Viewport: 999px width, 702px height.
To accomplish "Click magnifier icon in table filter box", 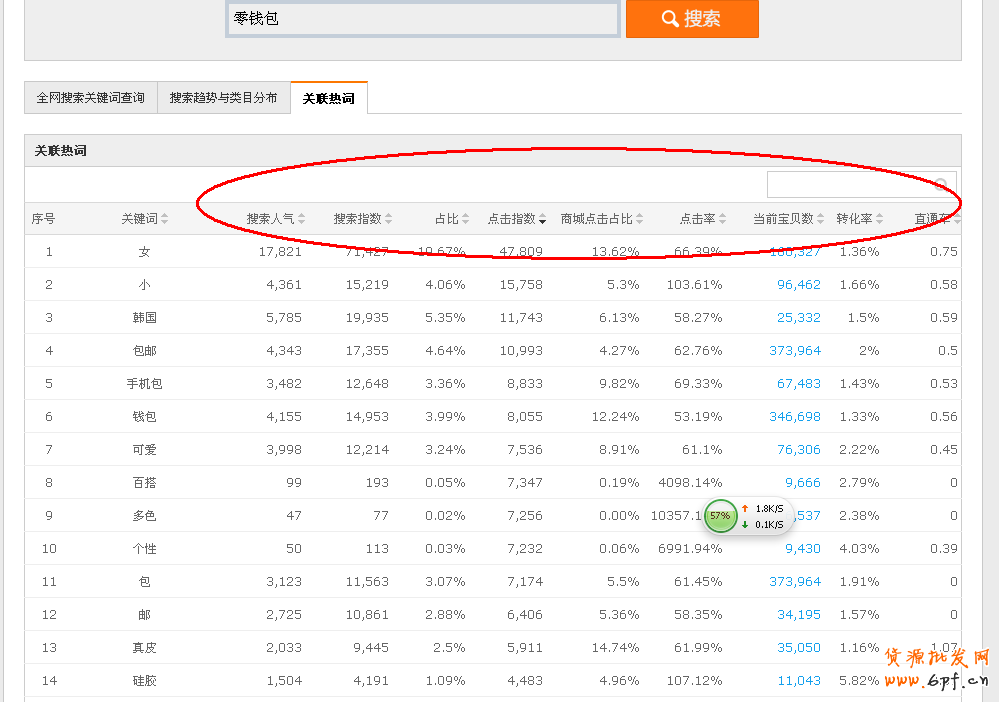I will [941, 185].
